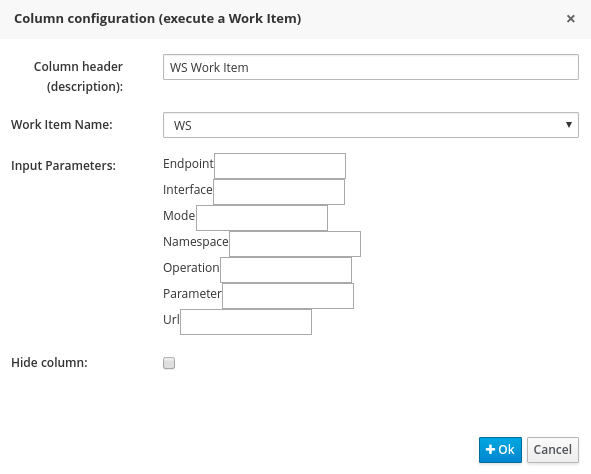Click the plus icon on Ok button
Image resolution: width=591 pixels, height=474 pixels.
(x=490, y=449)
